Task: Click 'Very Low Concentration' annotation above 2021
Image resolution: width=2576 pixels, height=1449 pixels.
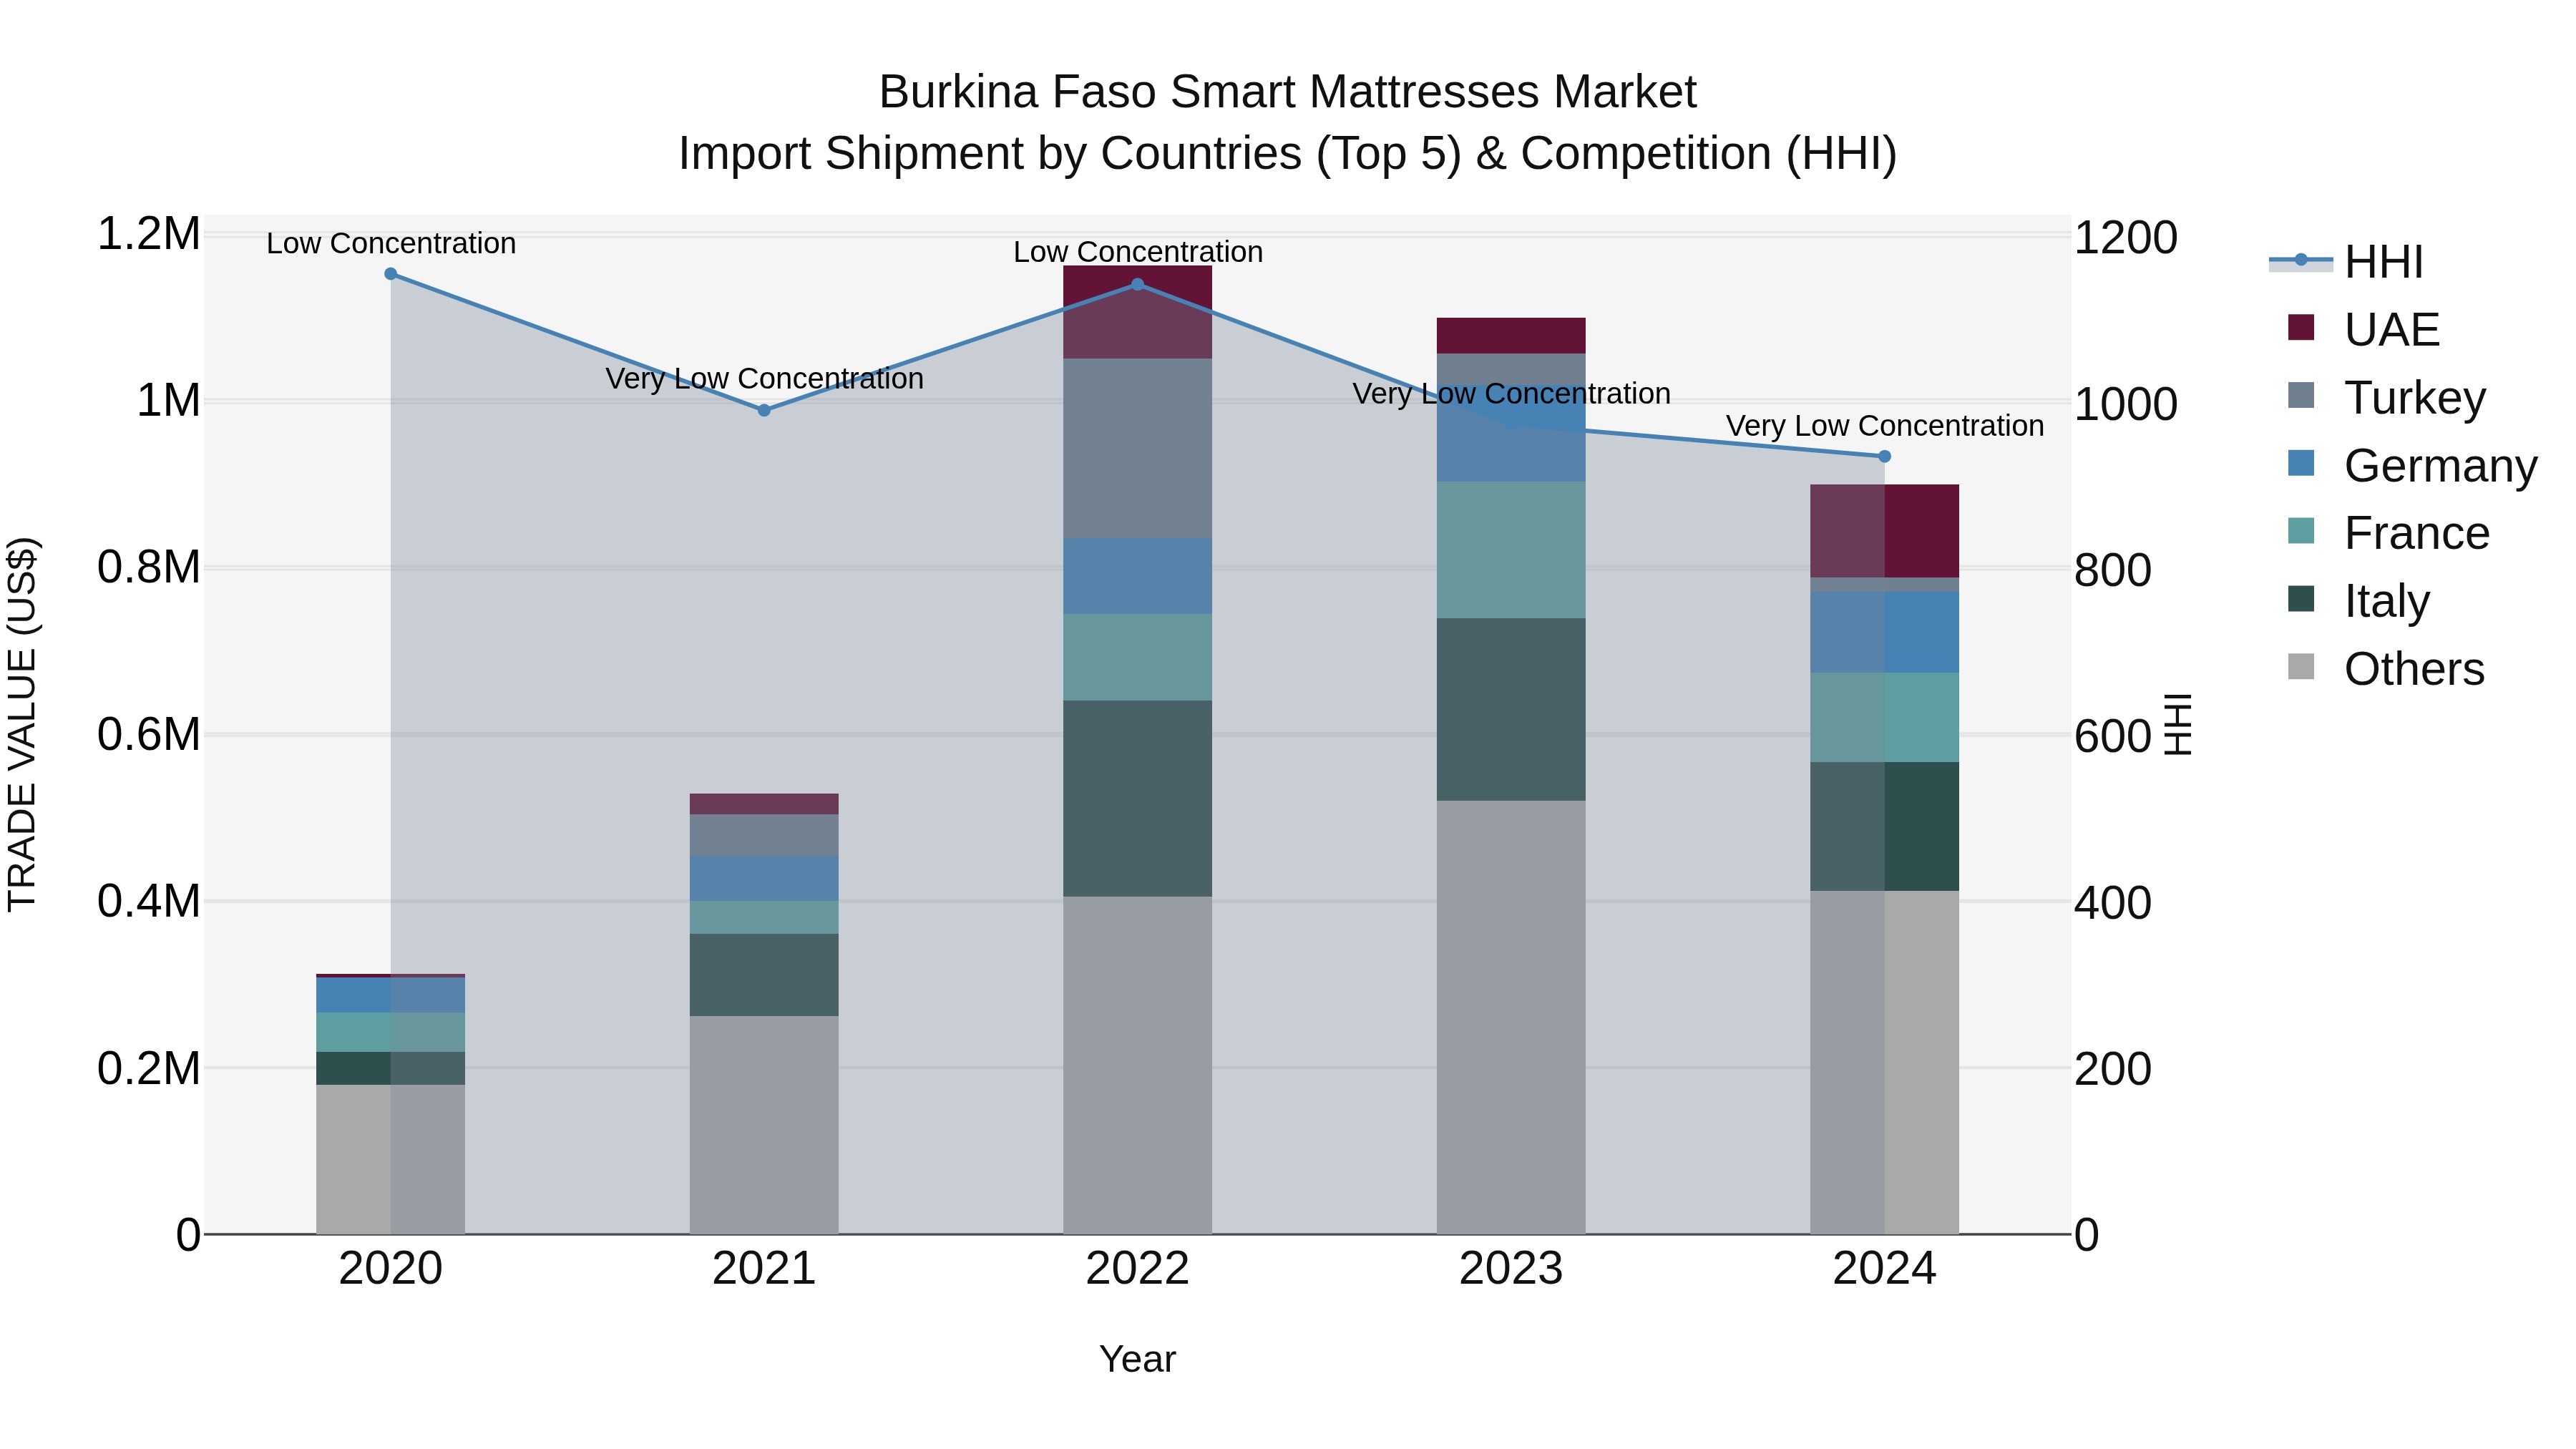Action: [x=764, y=379]
